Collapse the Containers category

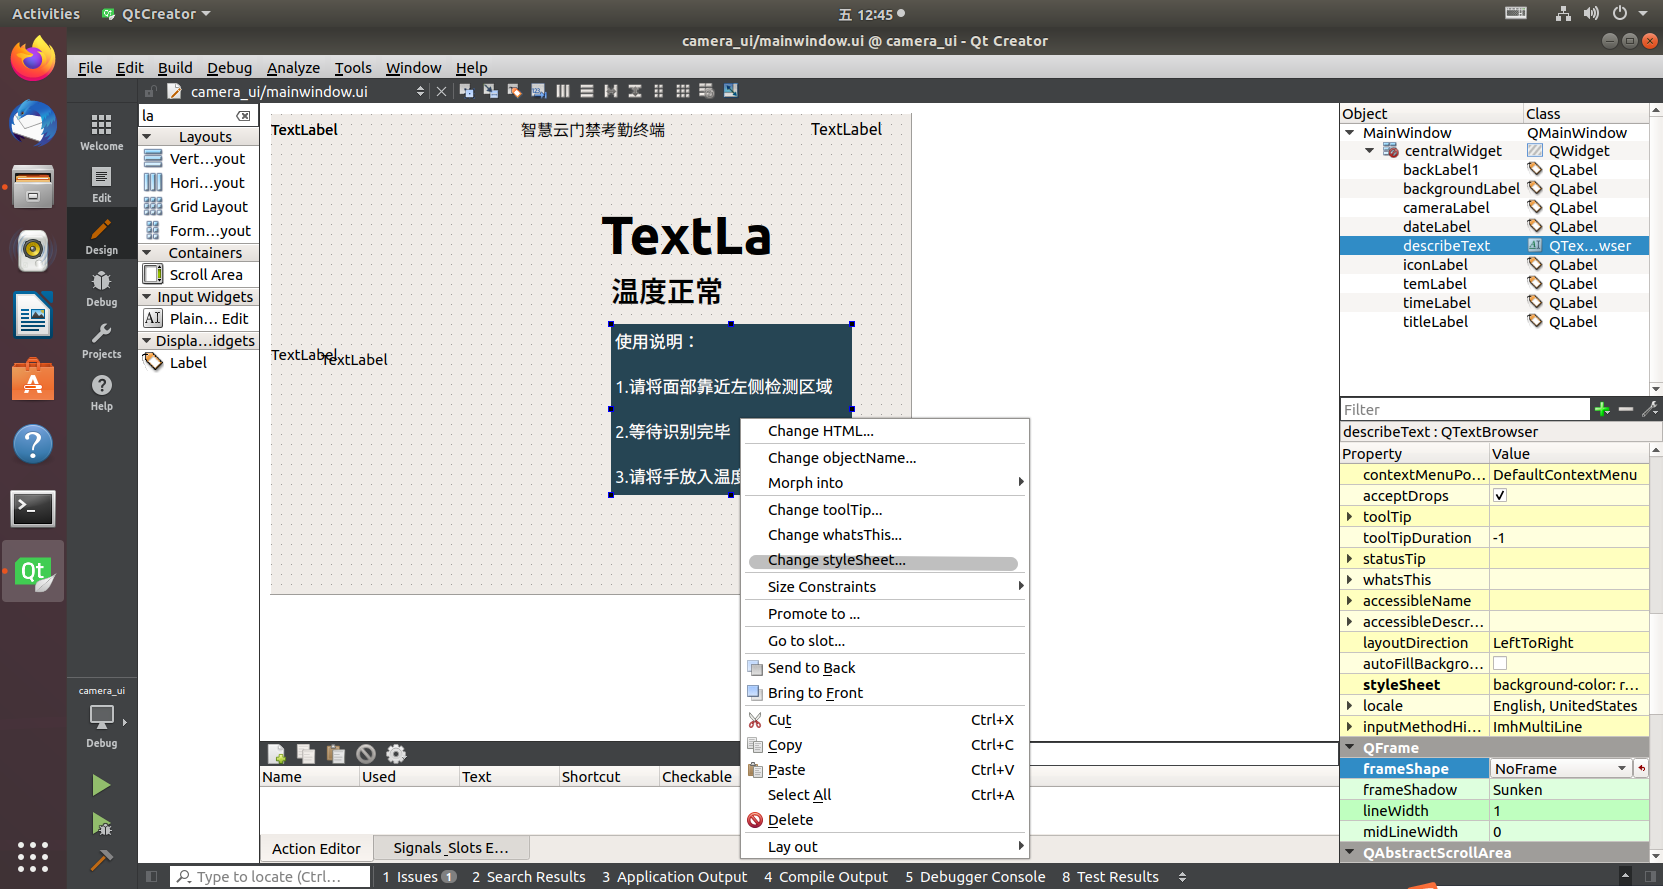147,253
